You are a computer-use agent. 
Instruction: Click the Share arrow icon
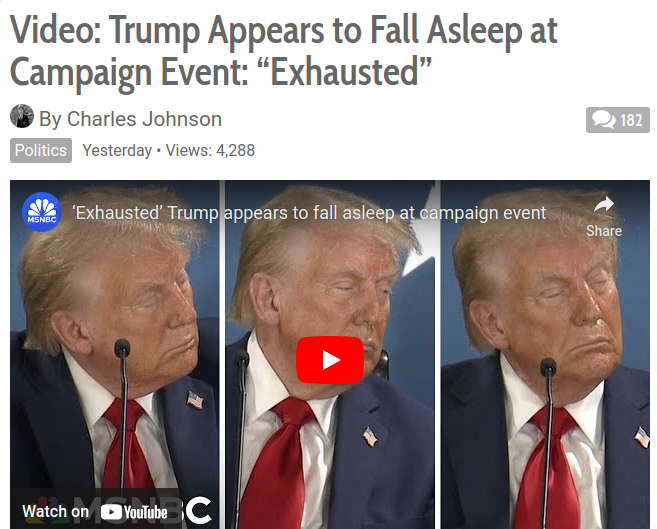pos(604,204)
